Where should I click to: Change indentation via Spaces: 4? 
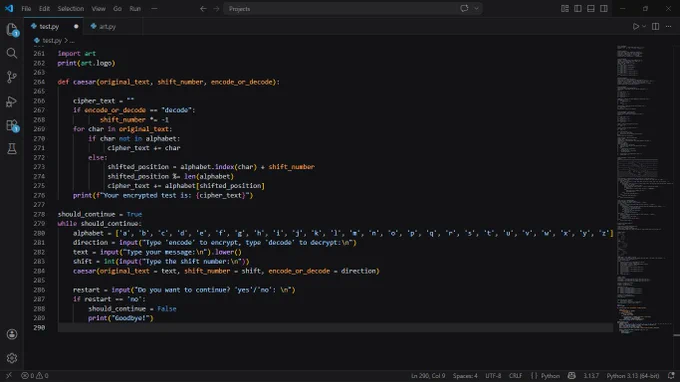465,375
